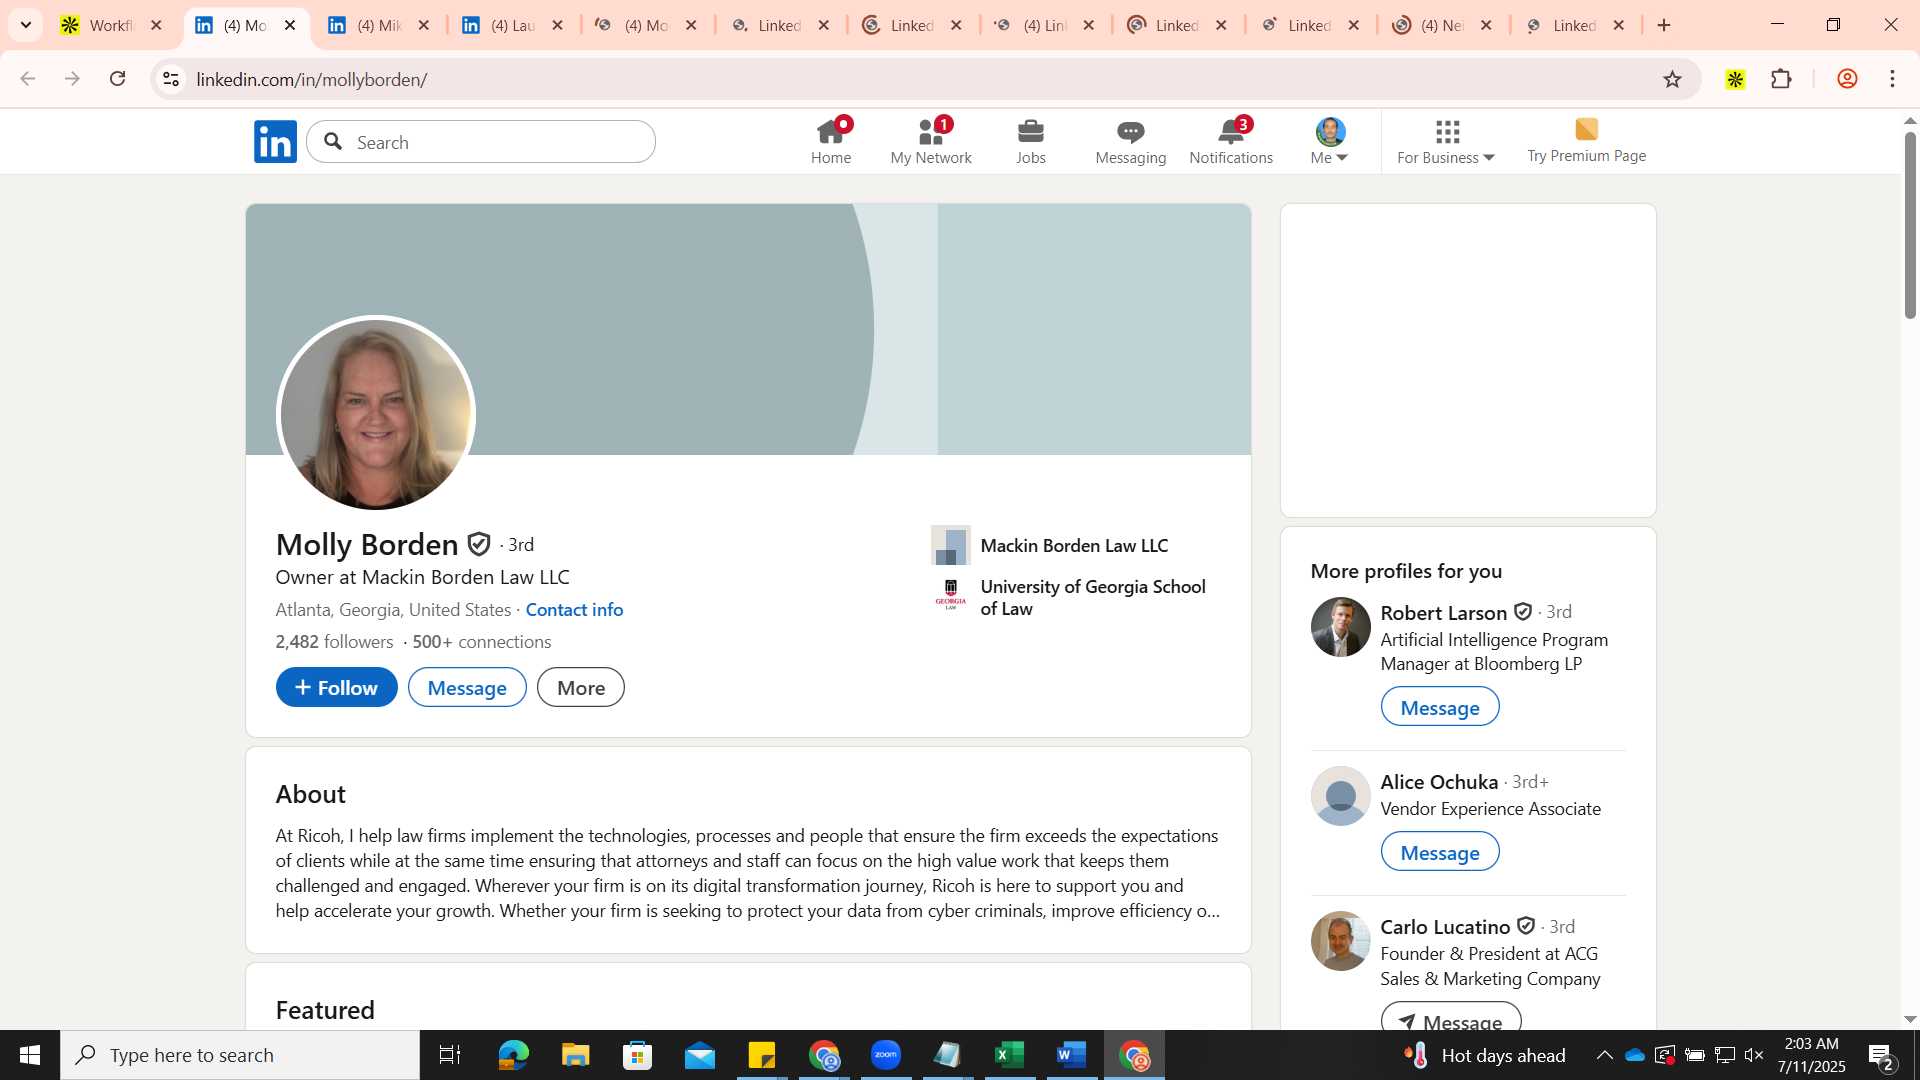Image resolution: width=1920 pixels, height=1080 pixels.
Task: Reload the current page
Action: (118, 79)
